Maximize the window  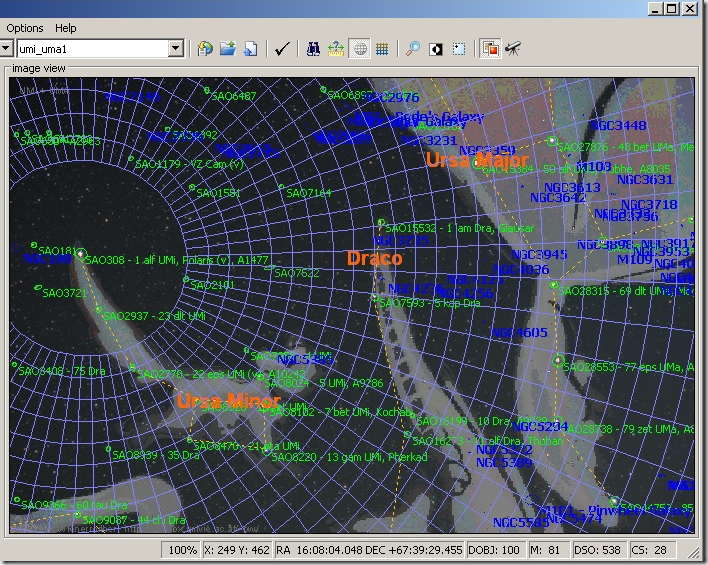pyautogui.click(x=672, y=9)
